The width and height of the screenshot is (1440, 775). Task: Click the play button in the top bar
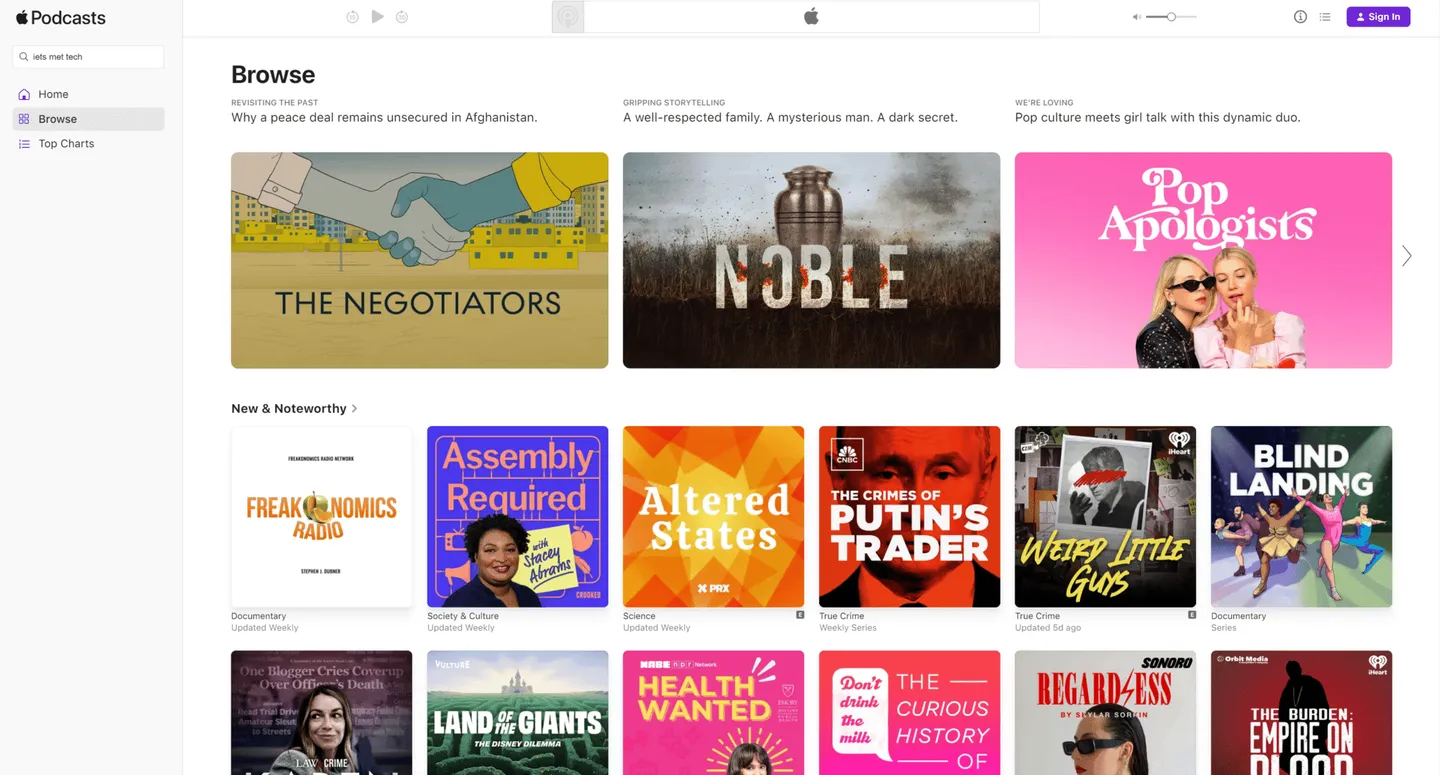(377, 16)
